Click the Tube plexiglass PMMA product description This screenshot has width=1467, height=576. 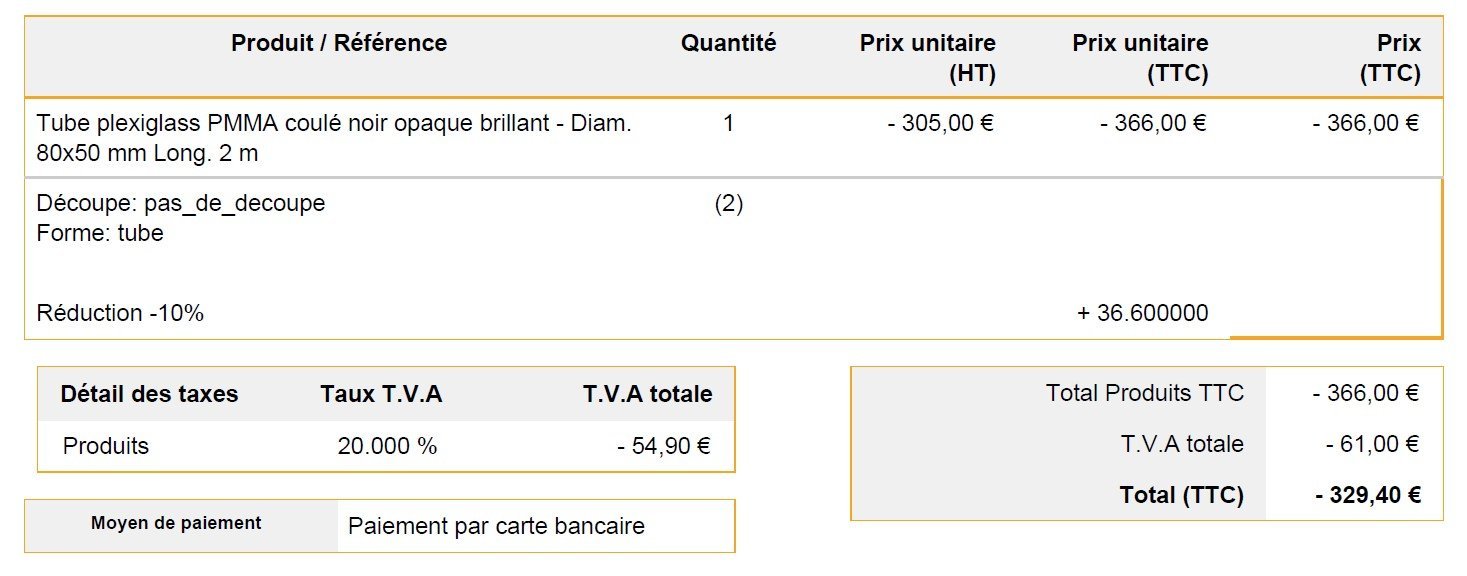click(334, 139)
